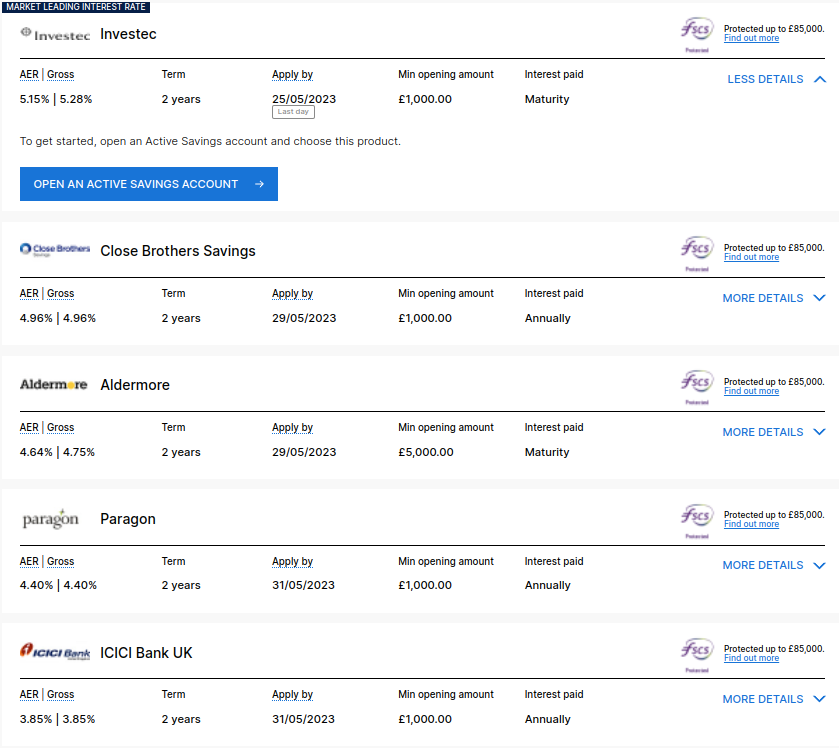Select the Close Brothers Savings heading
The image size is (839, 748).
(178, 250)
